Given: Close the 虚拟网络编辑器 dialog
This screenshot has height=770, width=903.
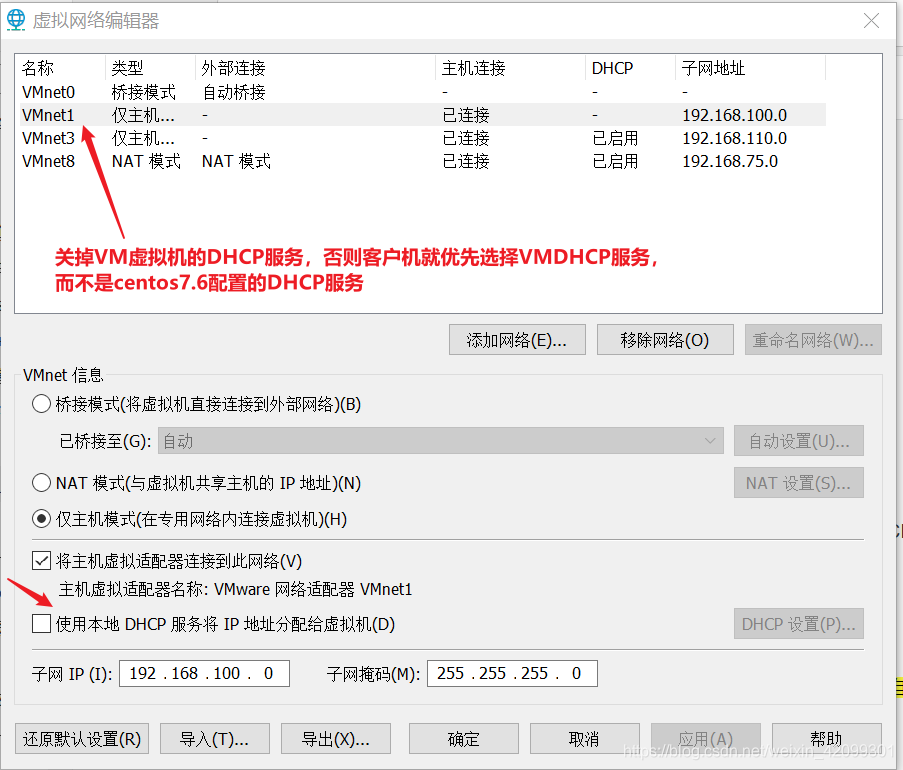Looking at the screenshot, I should (871, 21).
